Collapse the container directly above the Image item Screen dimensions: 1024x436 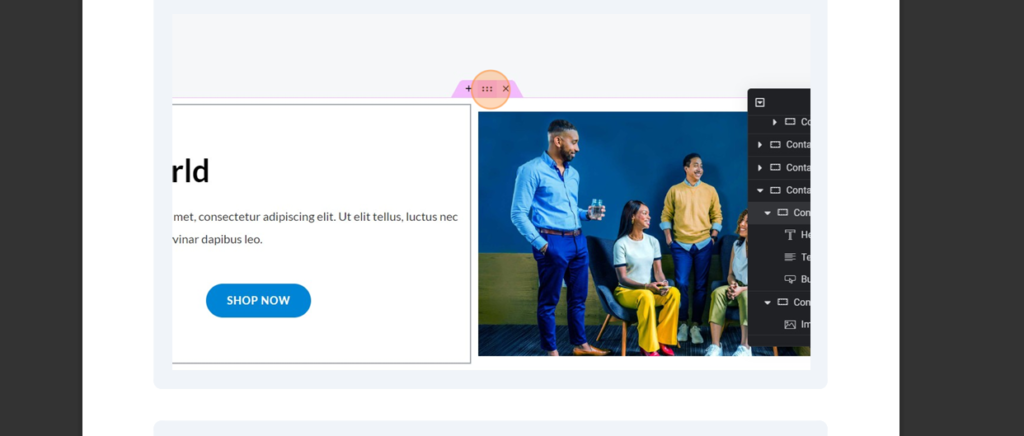(768, 302)
